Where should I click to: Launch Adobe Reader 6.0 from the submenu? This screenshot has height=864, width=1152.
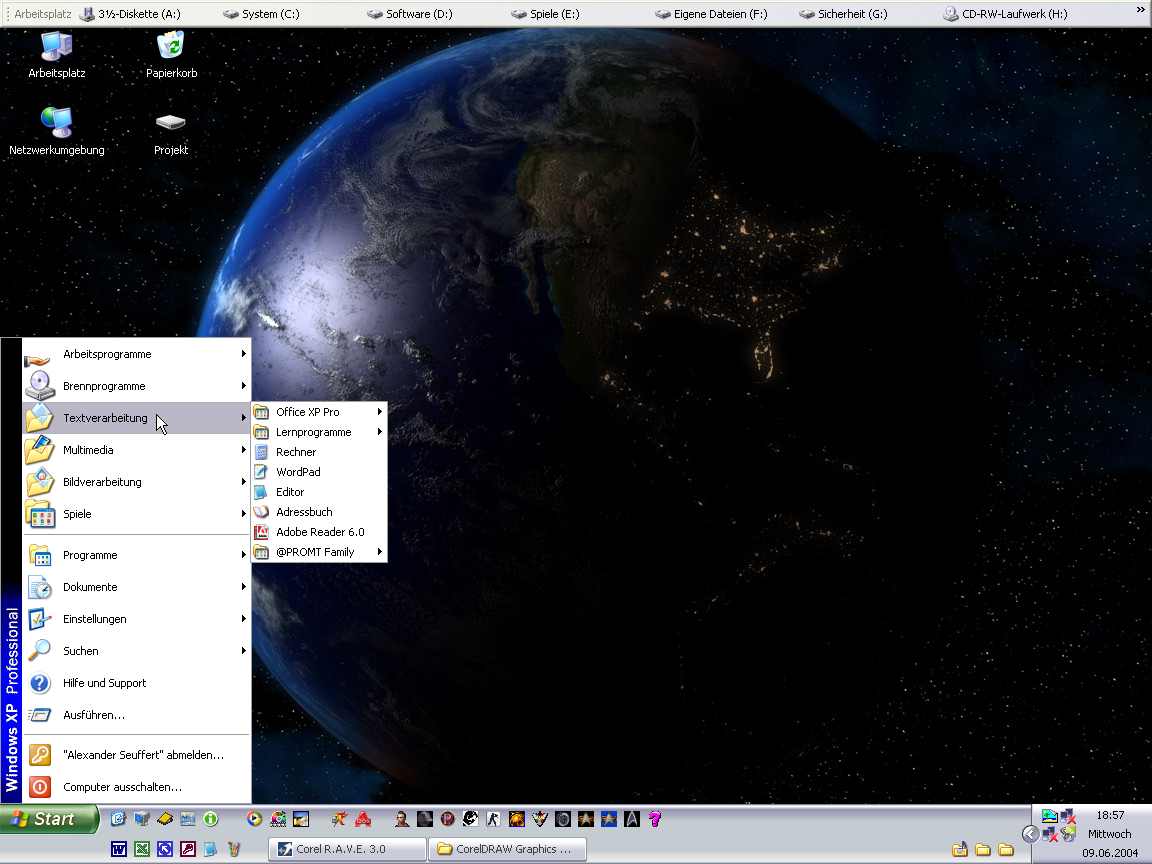click(319, 532)
